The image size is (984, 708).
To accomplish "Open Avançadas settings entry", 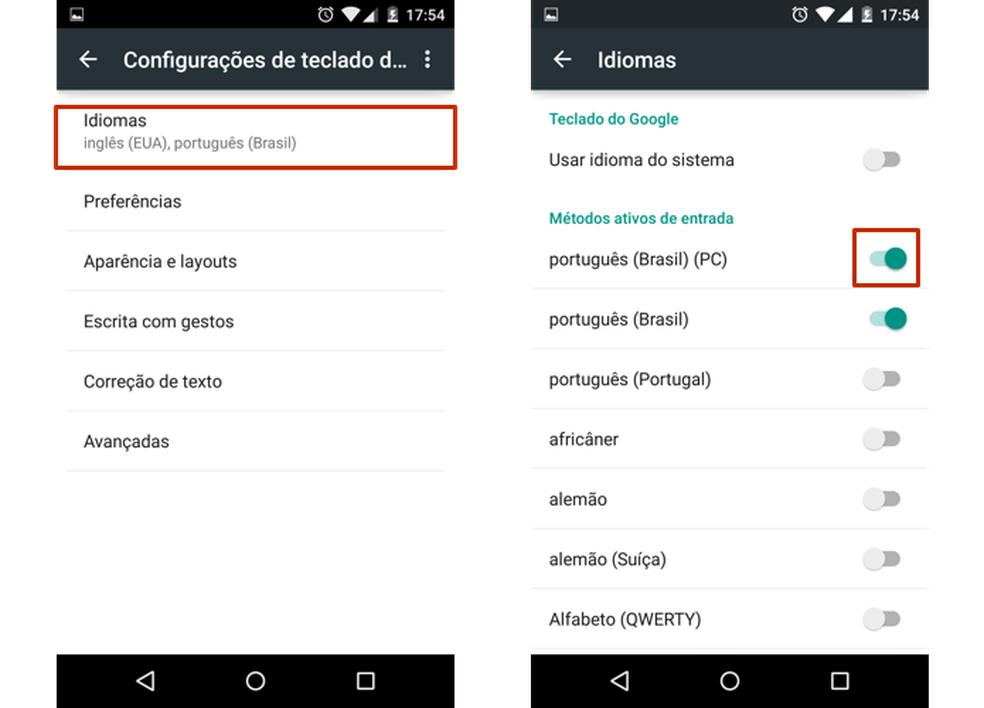I will tap(255, 441).
